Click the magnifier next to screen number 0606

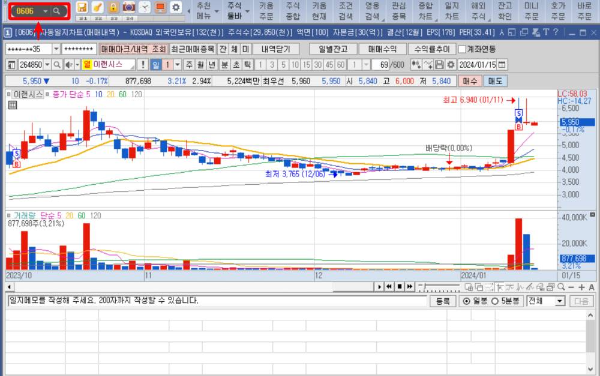pos(57,11)
